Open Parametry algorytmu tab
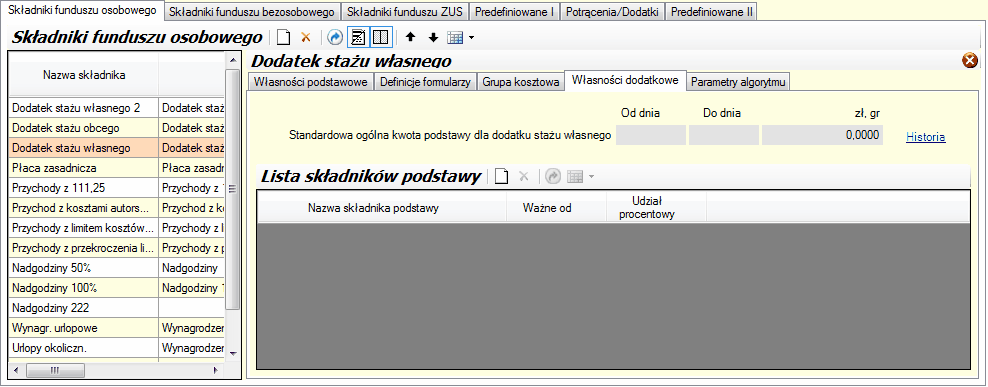Screen dimensions: 988x387 click(x=738, y=83)
